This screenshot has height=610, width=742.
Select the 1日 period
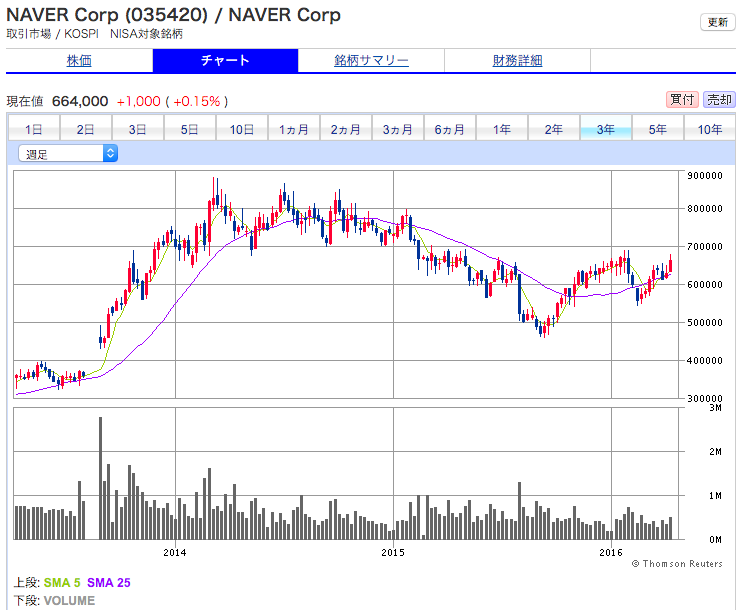(x=34, y=129)
